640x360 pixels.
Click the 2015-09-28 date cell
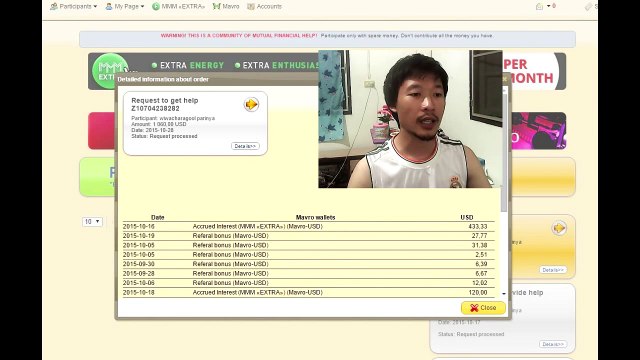click(139, 273)
